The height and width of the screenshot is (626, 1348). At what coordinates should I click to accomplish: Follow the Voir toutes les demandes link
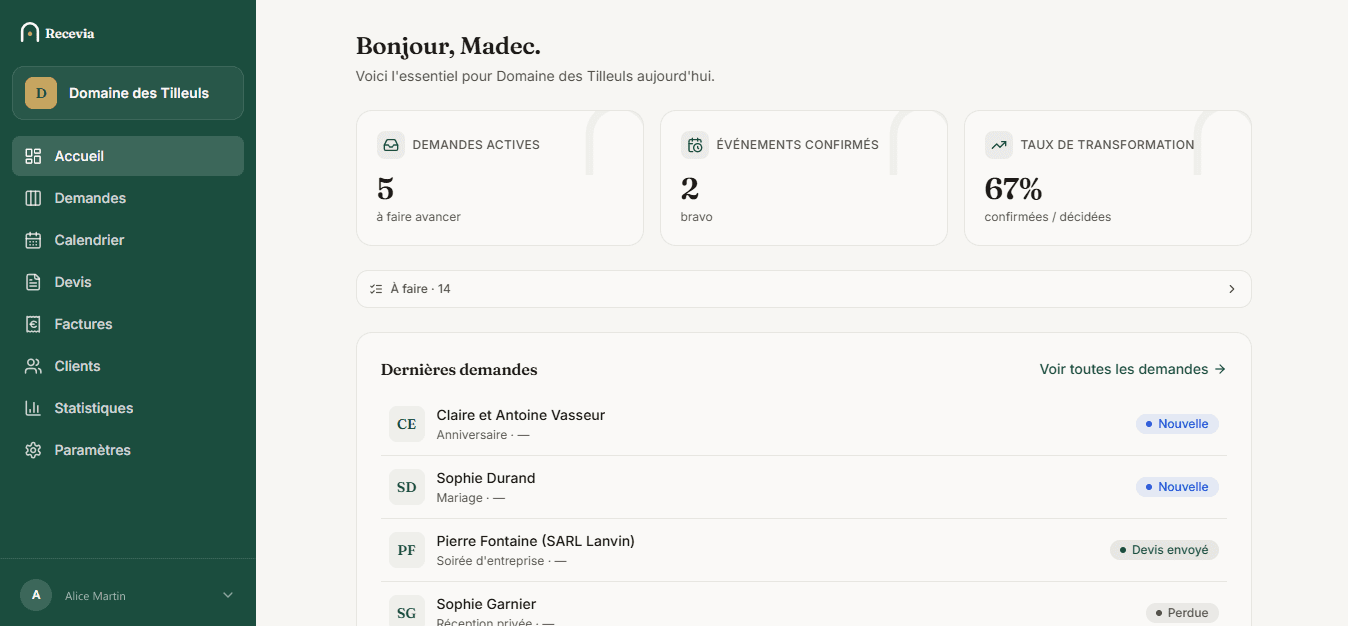click(1133, 369)
